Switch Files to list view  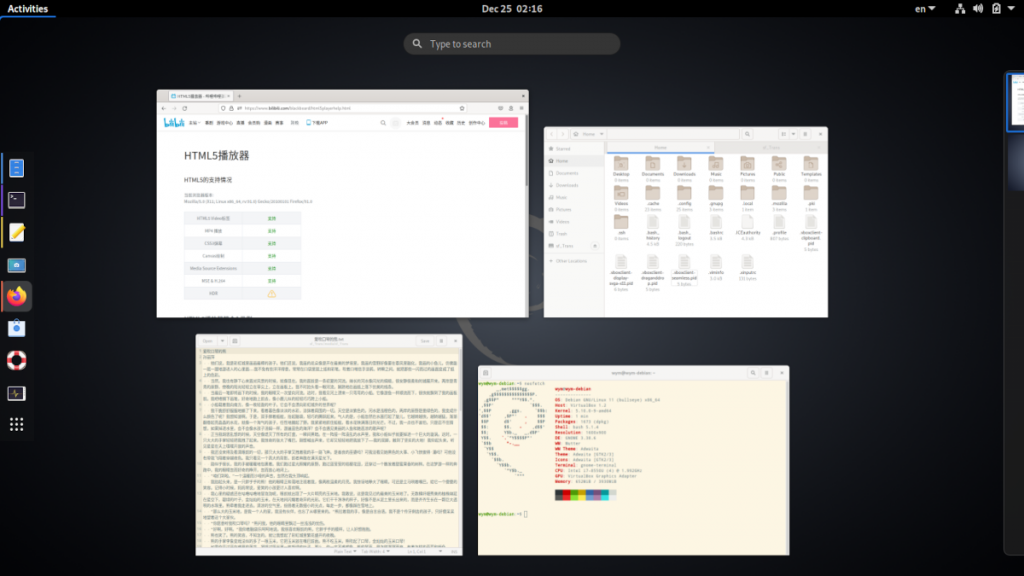coord(784,134)
